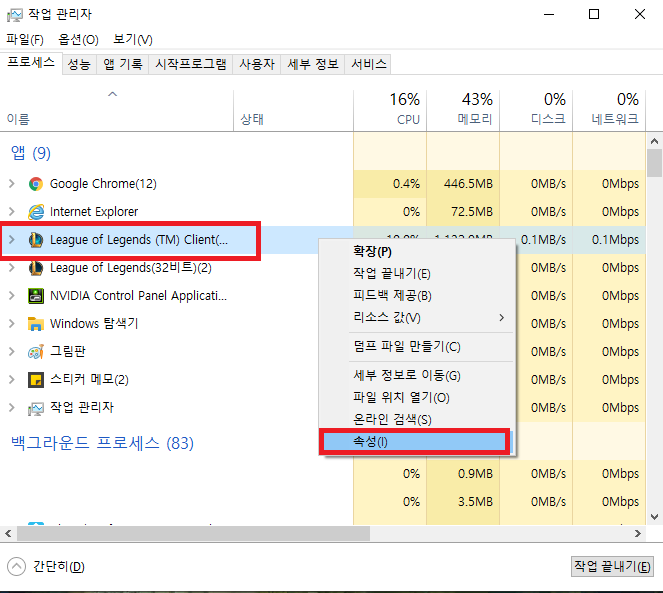
Task: Open the 리소스 값 submenu arrow
Action: point(501,317)
